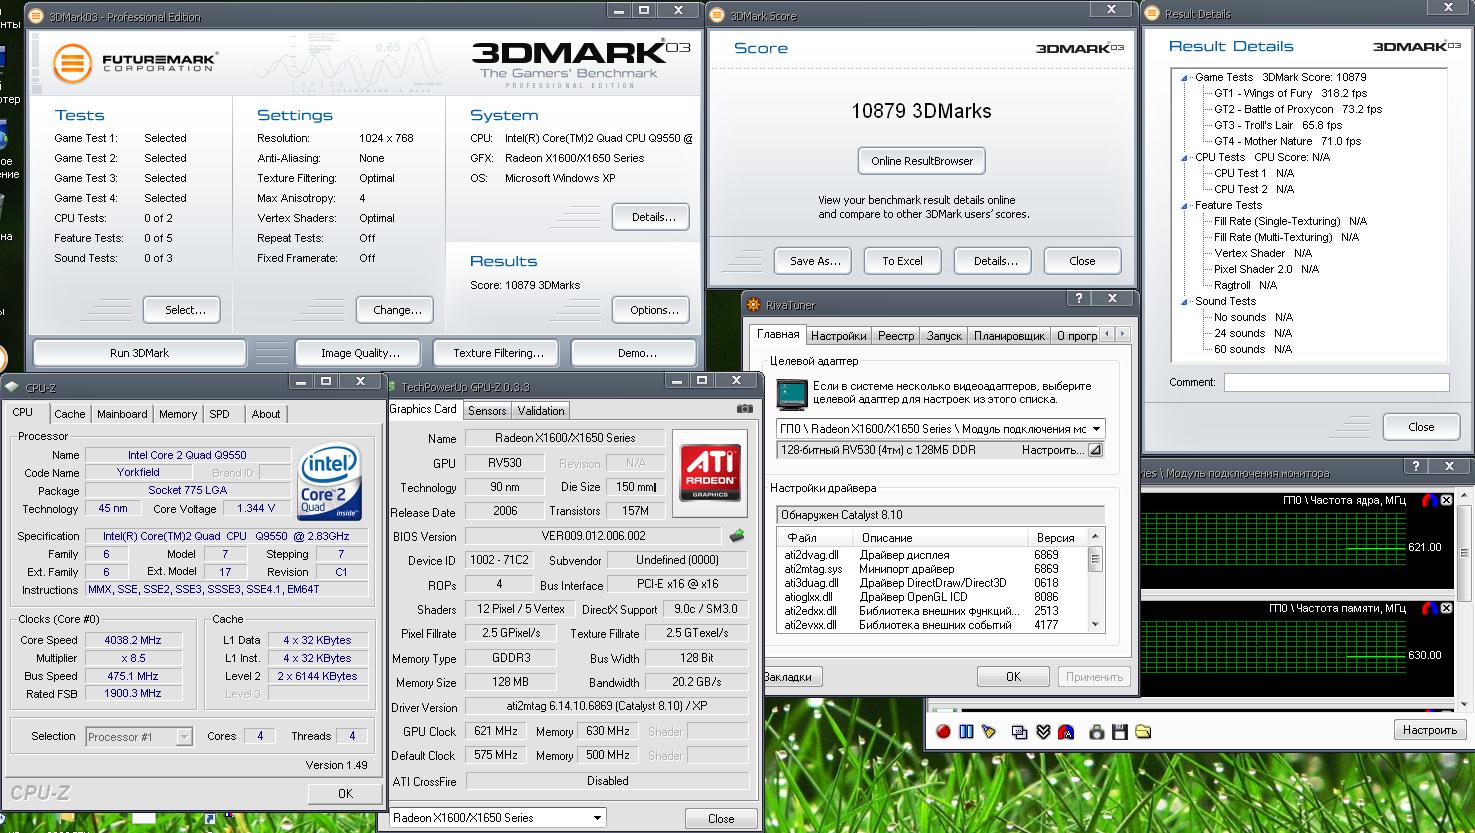Image resolution: width=1475 pixels, height=833 pixels.
Task: Open the Sensors tab in GPU-Z
Action: coord(487,411)
